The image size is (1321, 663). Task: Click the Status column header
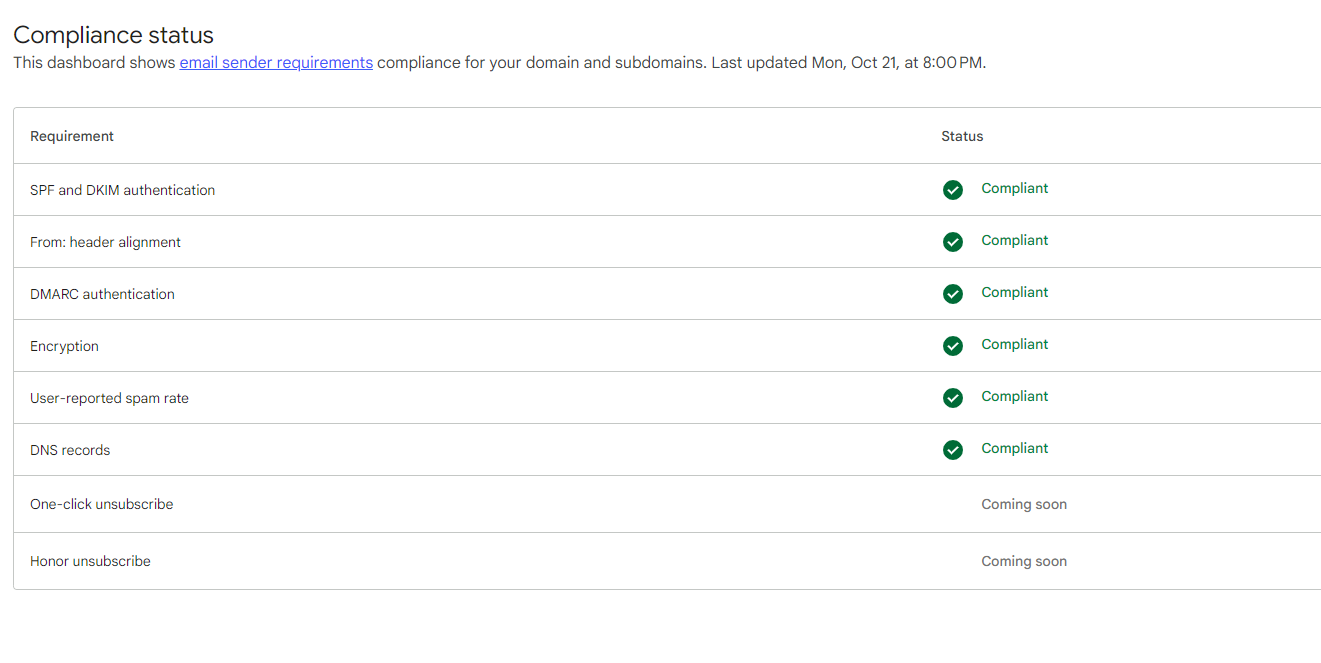[x=961, y=135]
